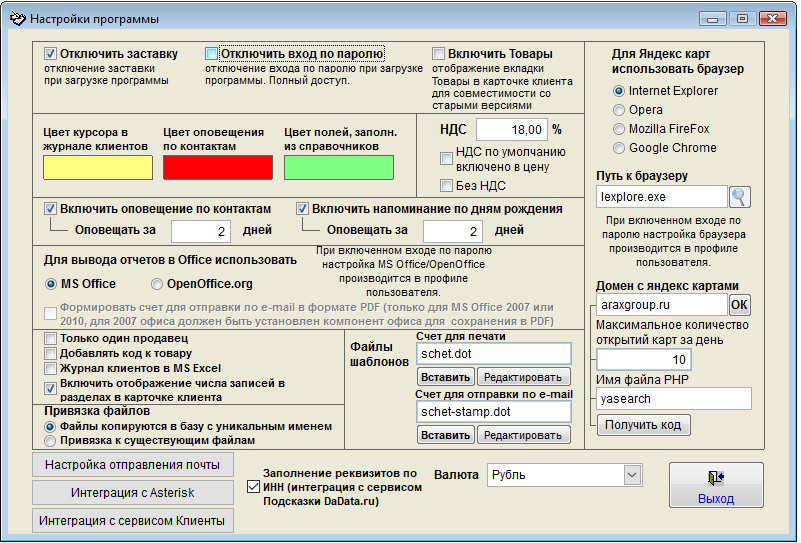The height and width of the screenshot is (543, 801).
Task: Select the Google Chrome browser radio button
Action: pyautogui.click(x=619, y=148)
